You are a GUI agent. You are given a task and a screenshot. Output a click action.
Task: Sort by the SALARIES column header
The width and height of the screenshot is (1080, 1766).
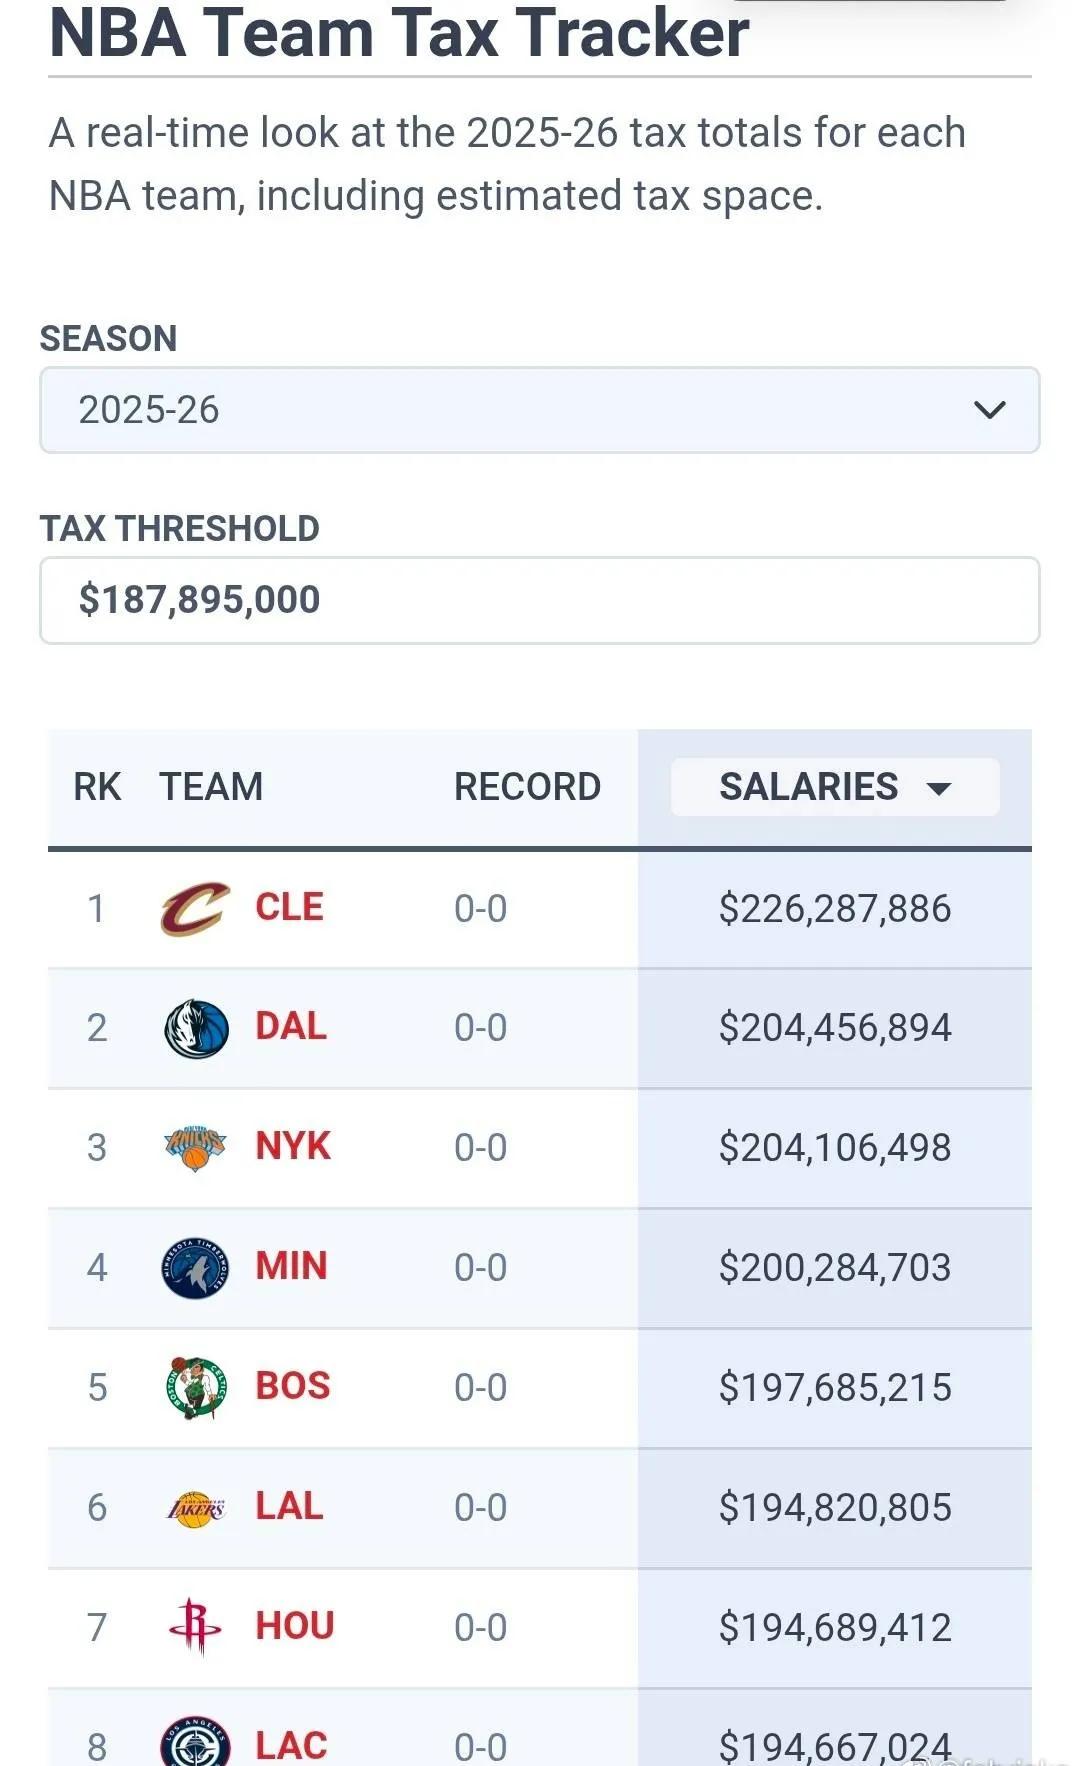[x=835, y=787]
